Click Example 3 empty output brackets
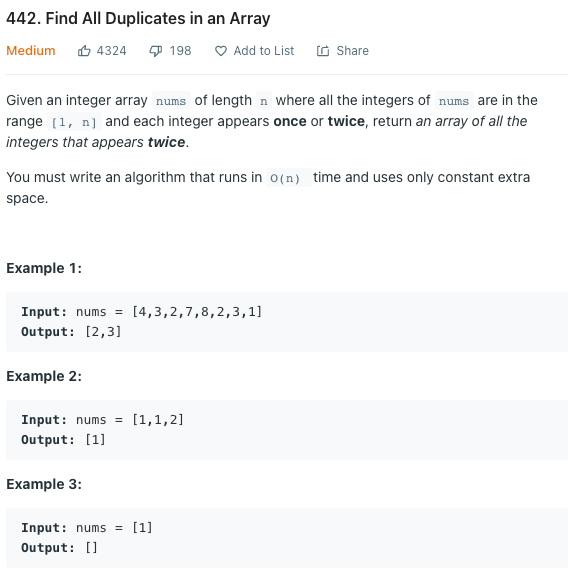 91,548
